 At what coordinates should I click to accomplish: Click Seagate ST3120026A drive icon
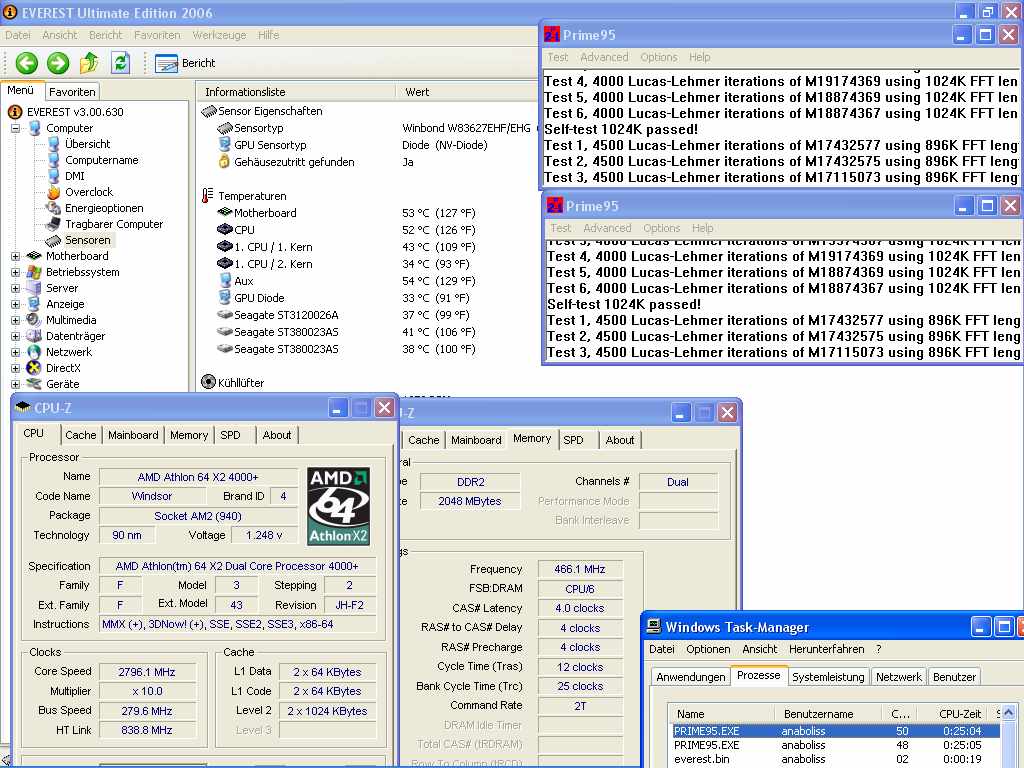click(x=225, y=315)
